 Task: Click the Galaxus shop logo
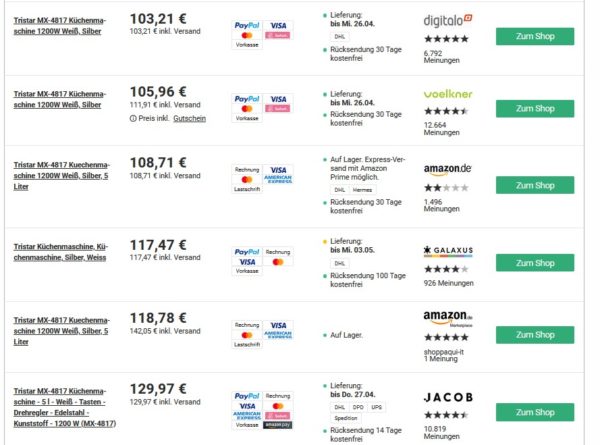pos(449,250)
